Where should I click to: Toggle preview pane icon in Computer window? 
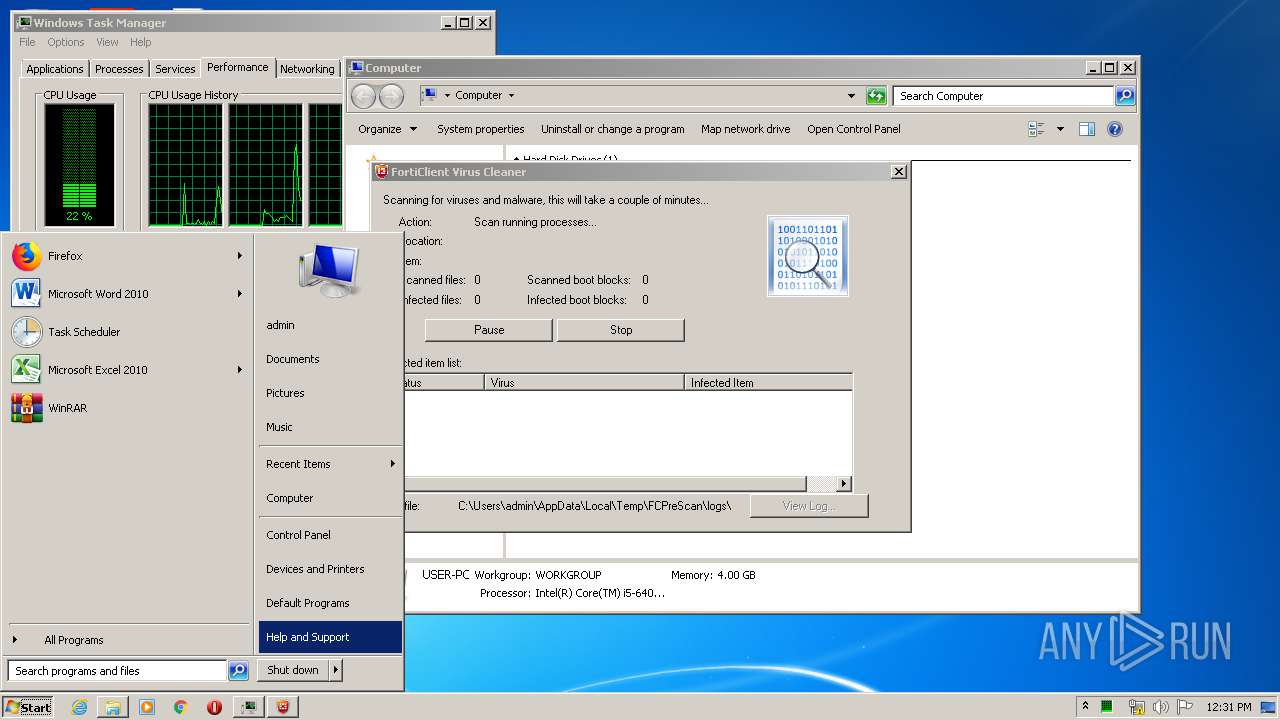point(1087,129)
